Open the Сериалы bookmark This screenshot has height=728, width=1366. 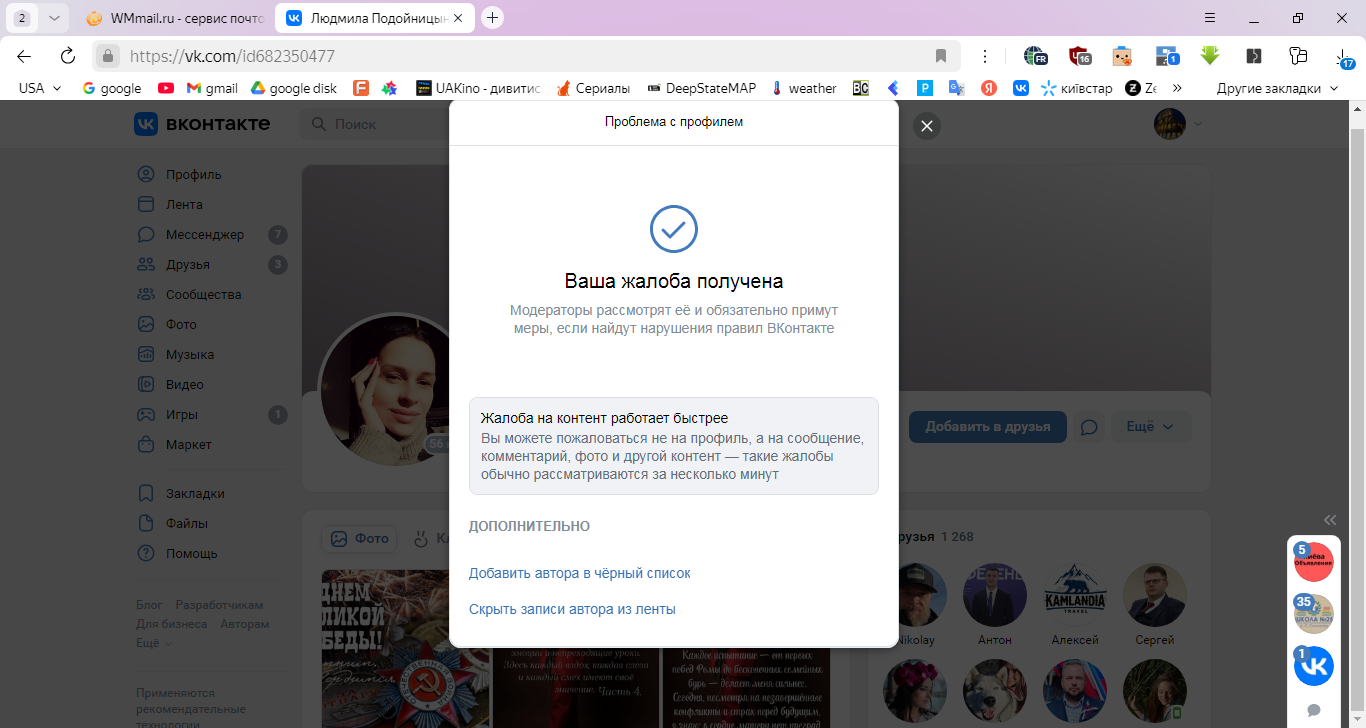593,88
